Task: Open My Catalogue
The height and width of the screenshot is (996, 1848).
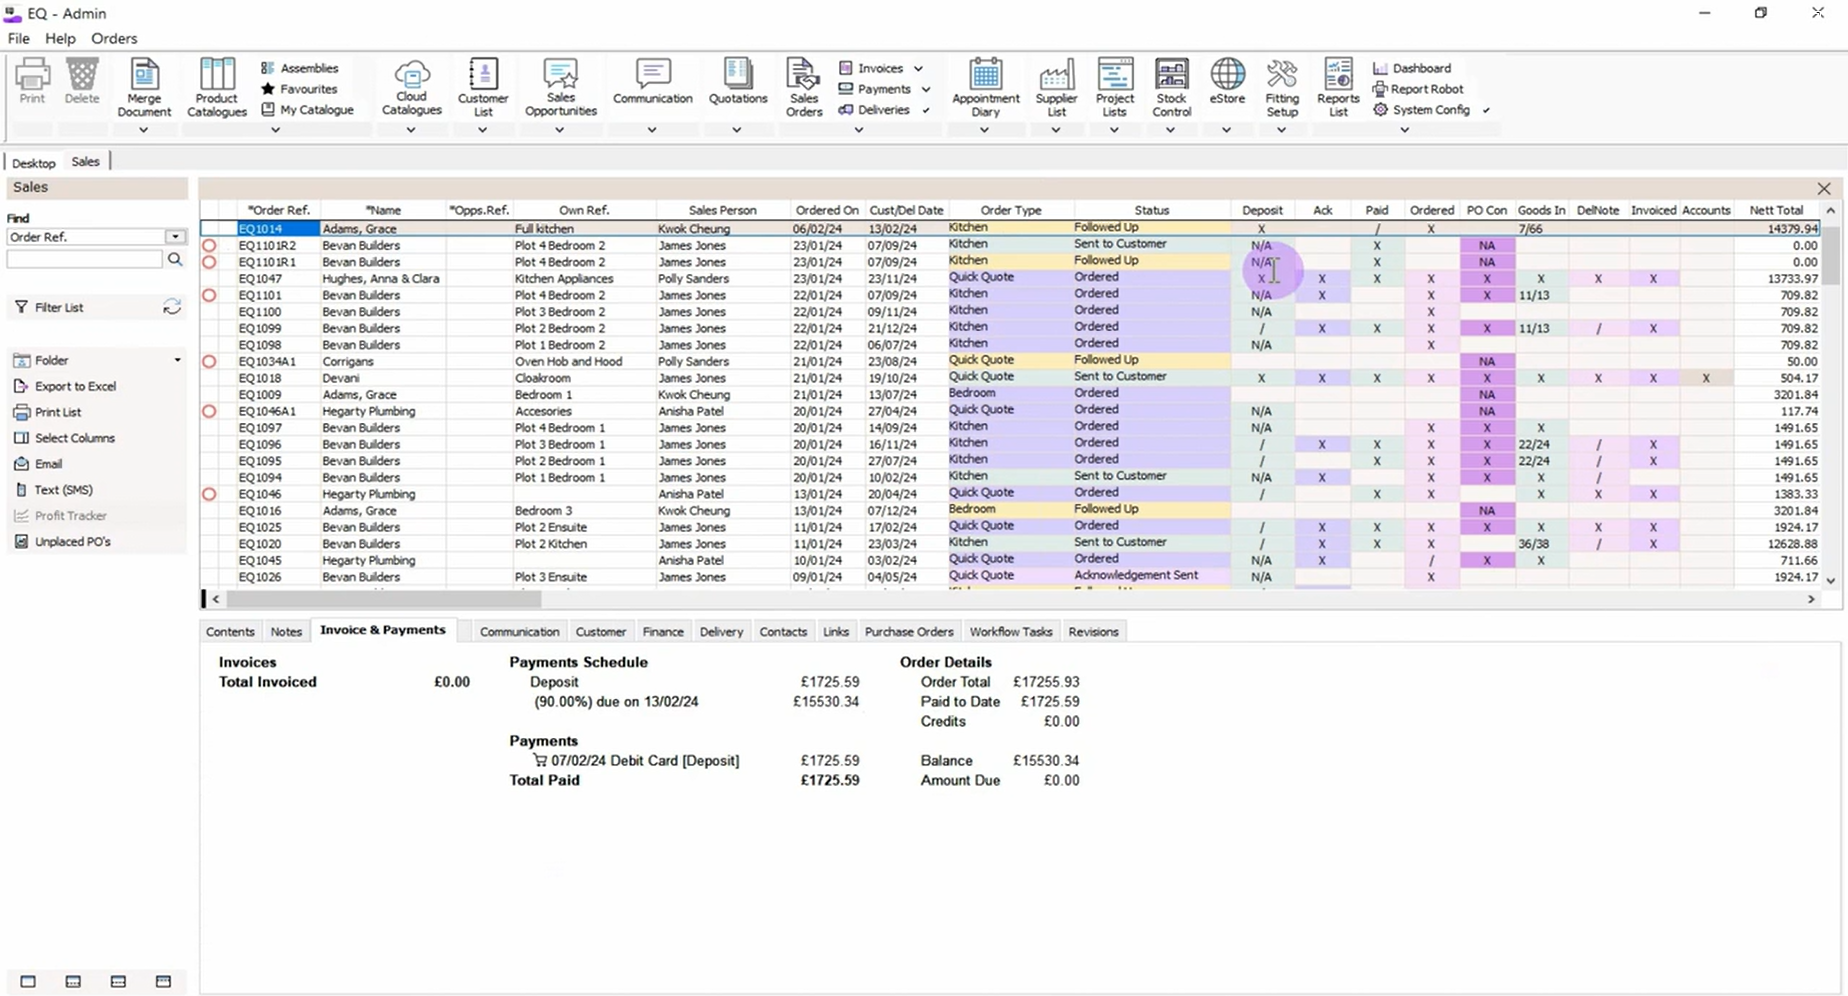Action: (307, 110)
